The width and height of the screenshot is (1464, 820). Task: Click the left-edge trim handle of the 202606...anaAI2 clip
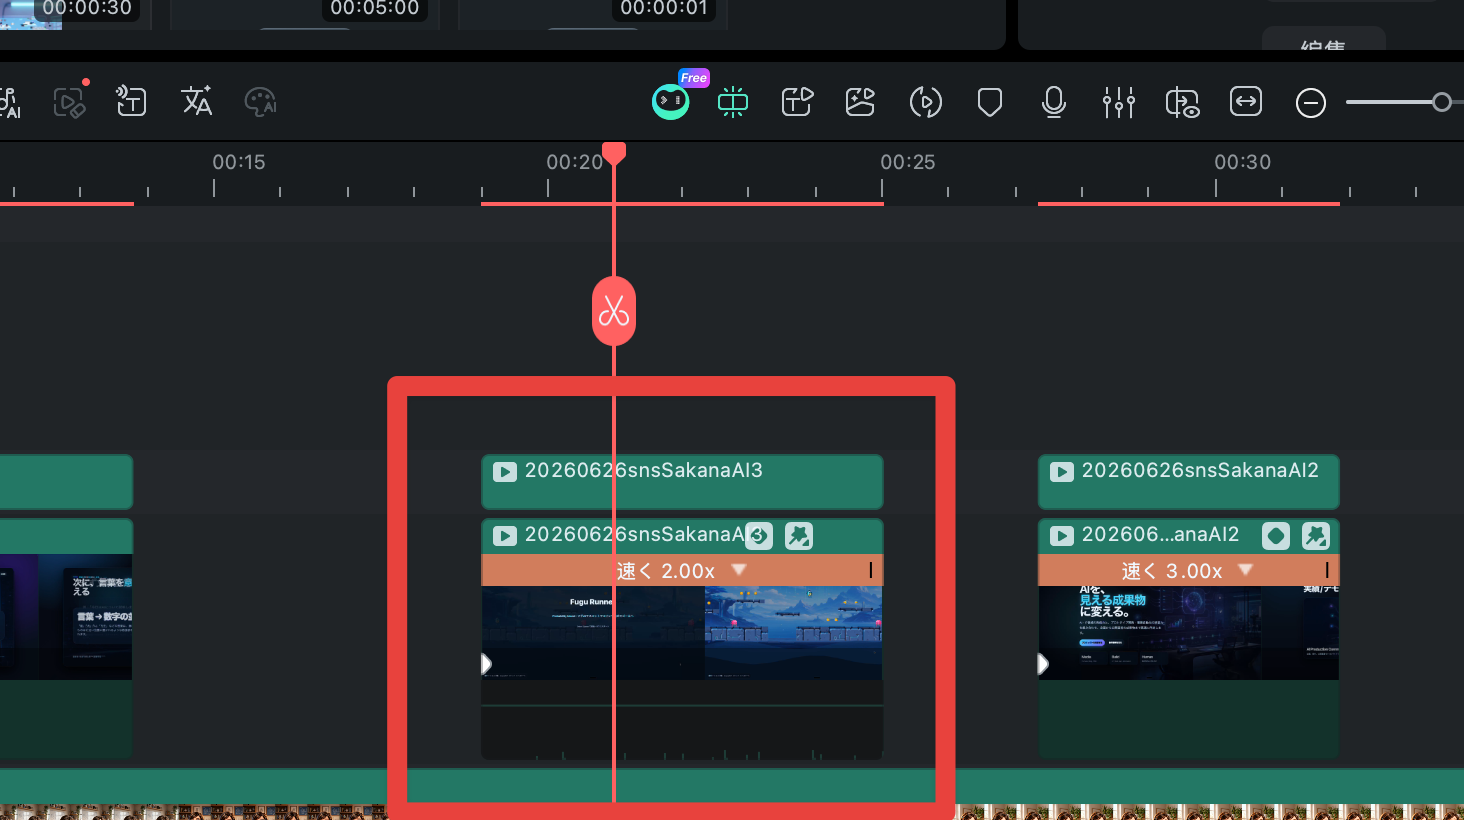1043,663
